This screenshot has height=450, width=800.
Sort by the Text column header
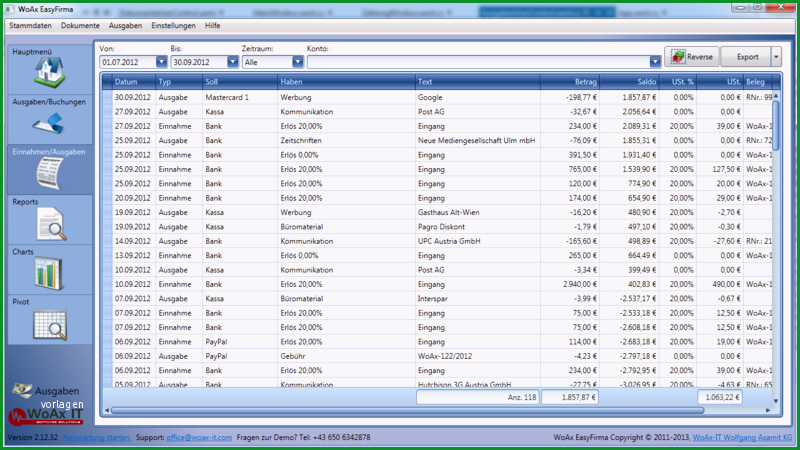pos(478,82)
